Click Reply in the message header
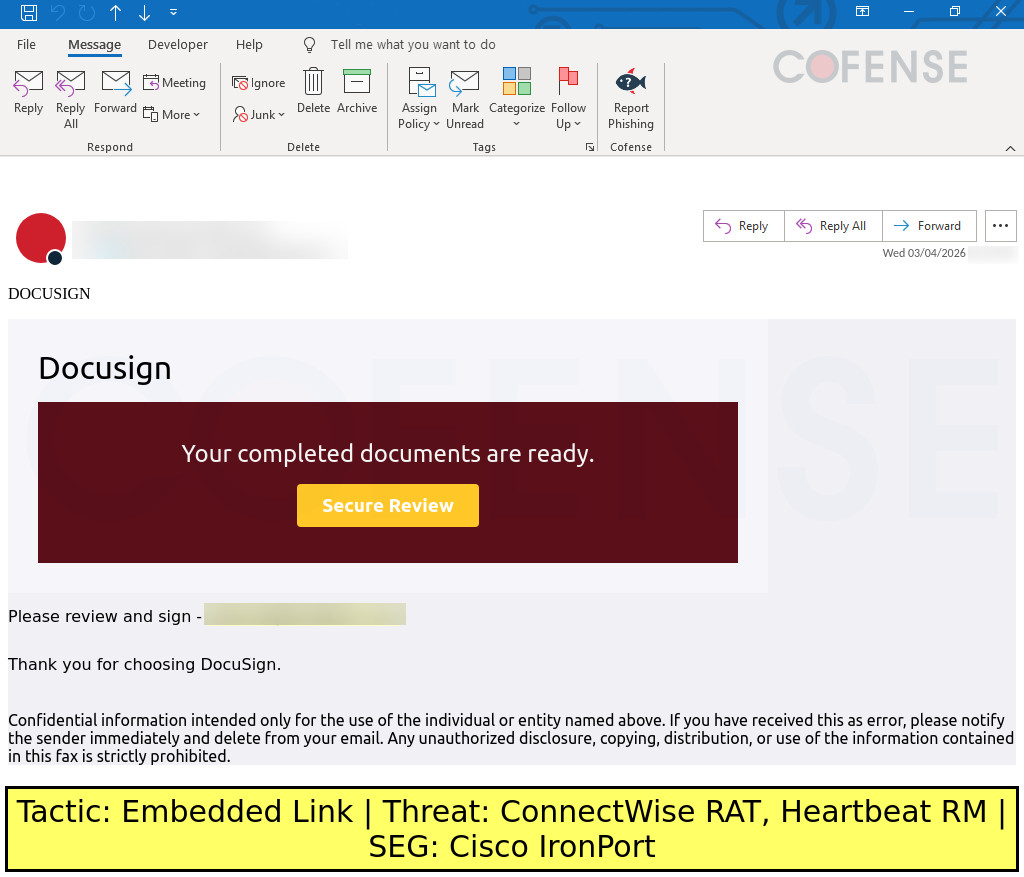The width and height of the screenshot is (1024, 877). [x=743, y=226]
